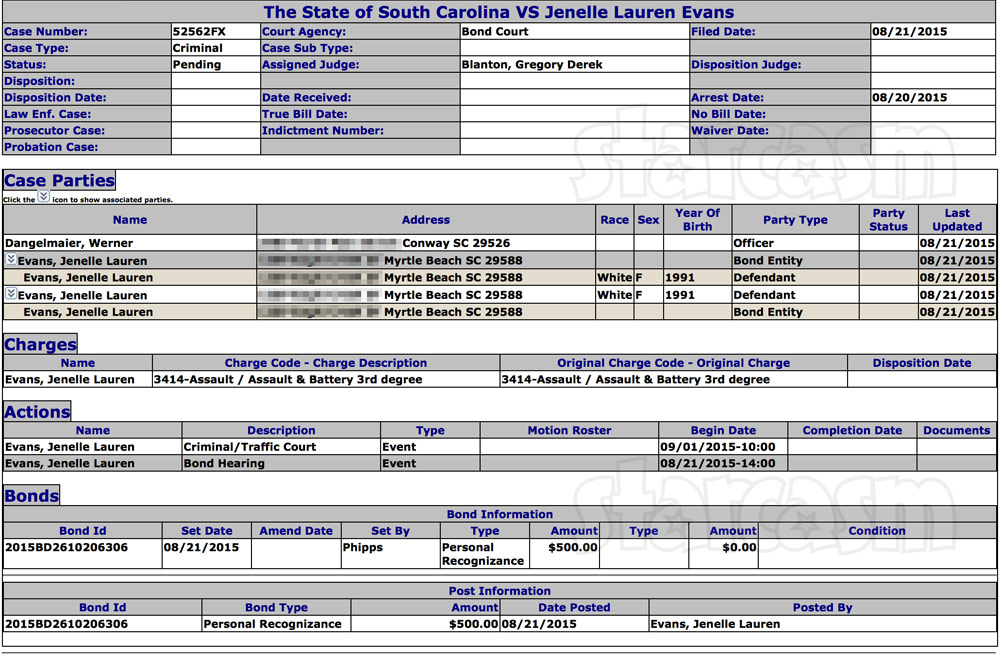The height and width of the screenshot is (656, 1000).
Task: Select Evans, Jenelle Lauren under Posted By
Action: [715, 624]
